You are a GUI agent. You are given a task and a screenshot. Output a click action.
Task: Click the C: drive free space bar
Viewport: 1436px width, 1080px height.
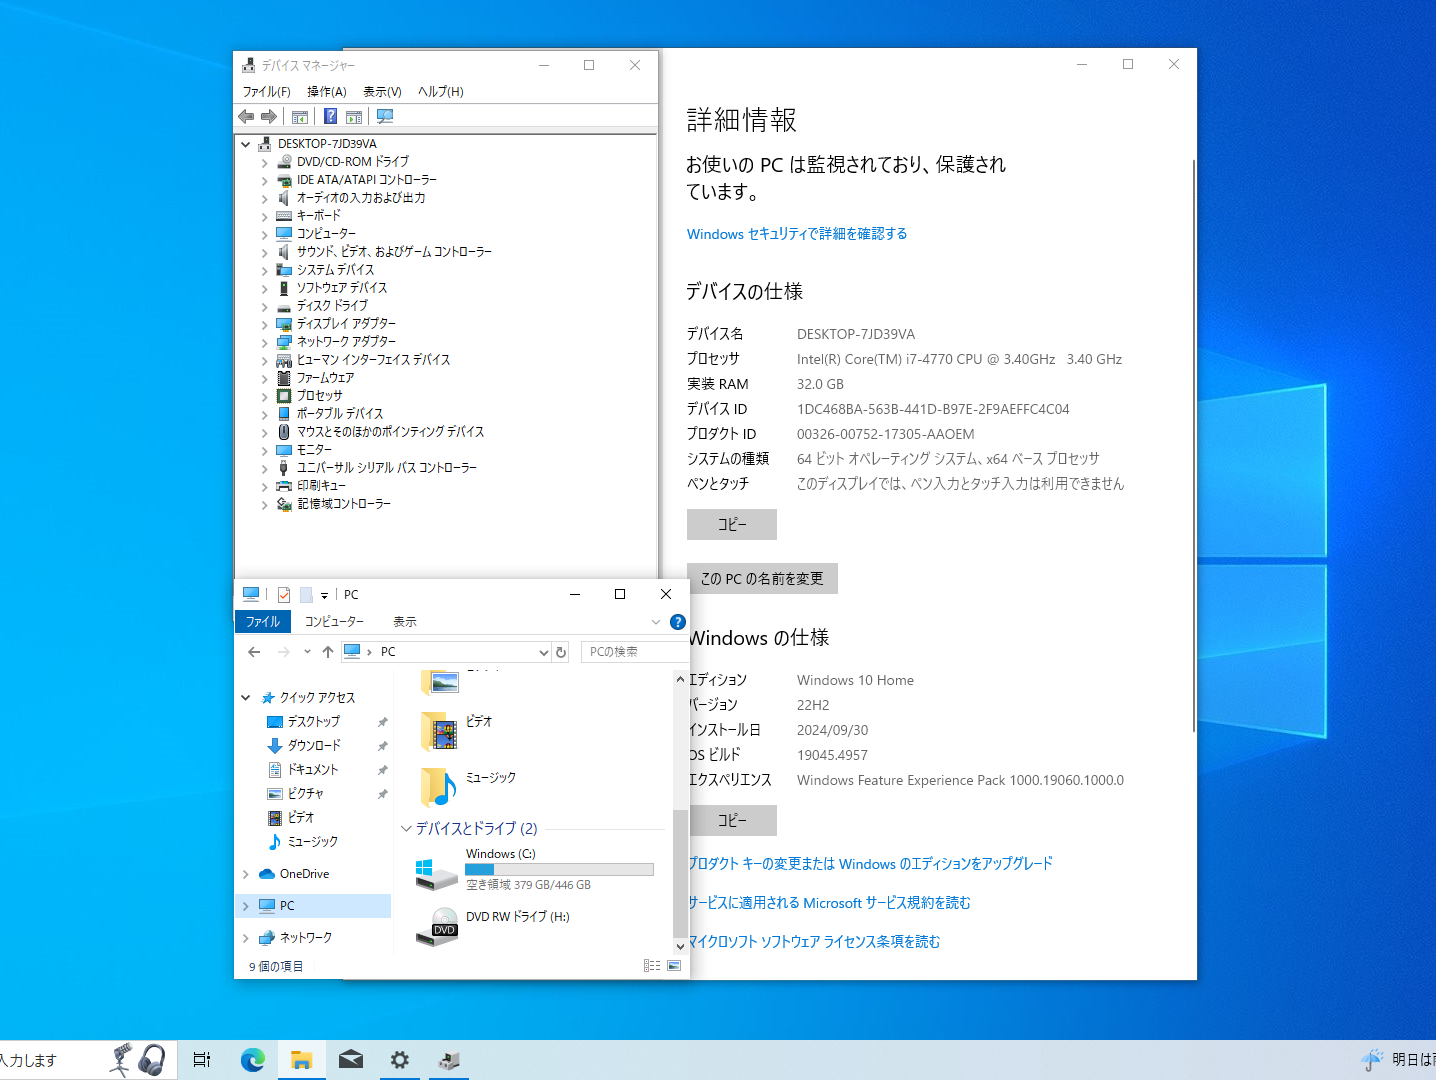(559, 870)
